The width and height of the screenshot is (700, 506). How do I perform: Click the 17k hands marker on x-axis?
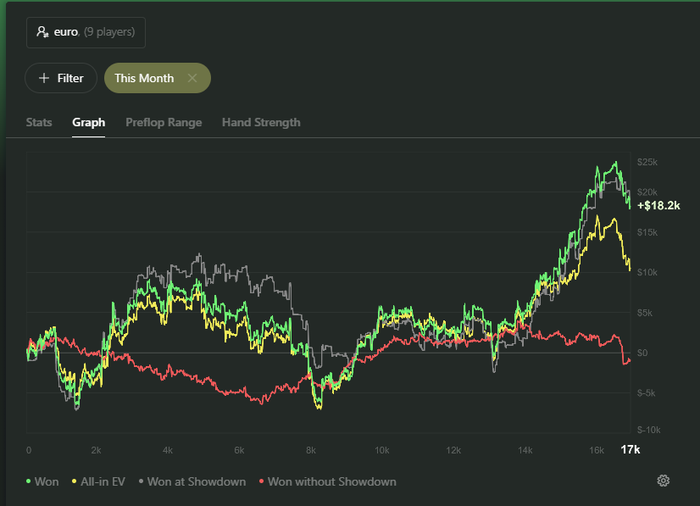630,449
